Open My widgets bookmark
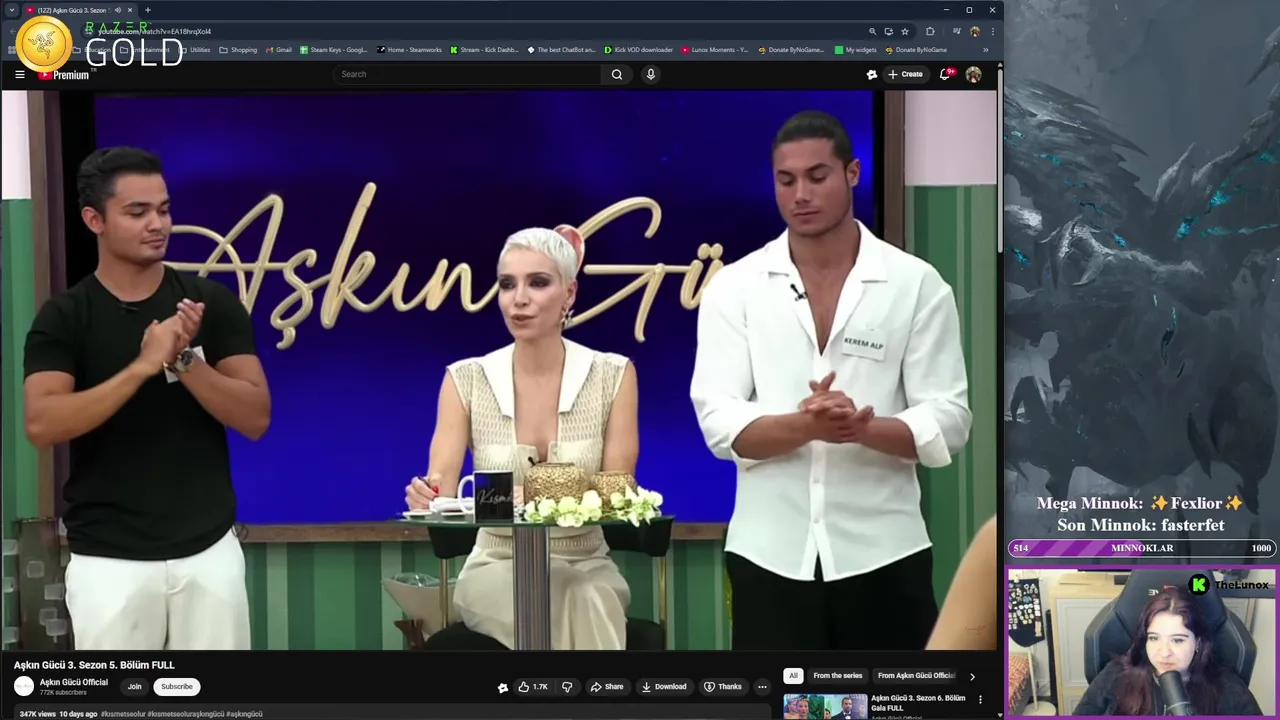Viewport: 1280px width, 720px height. click(x=855, y=50)
